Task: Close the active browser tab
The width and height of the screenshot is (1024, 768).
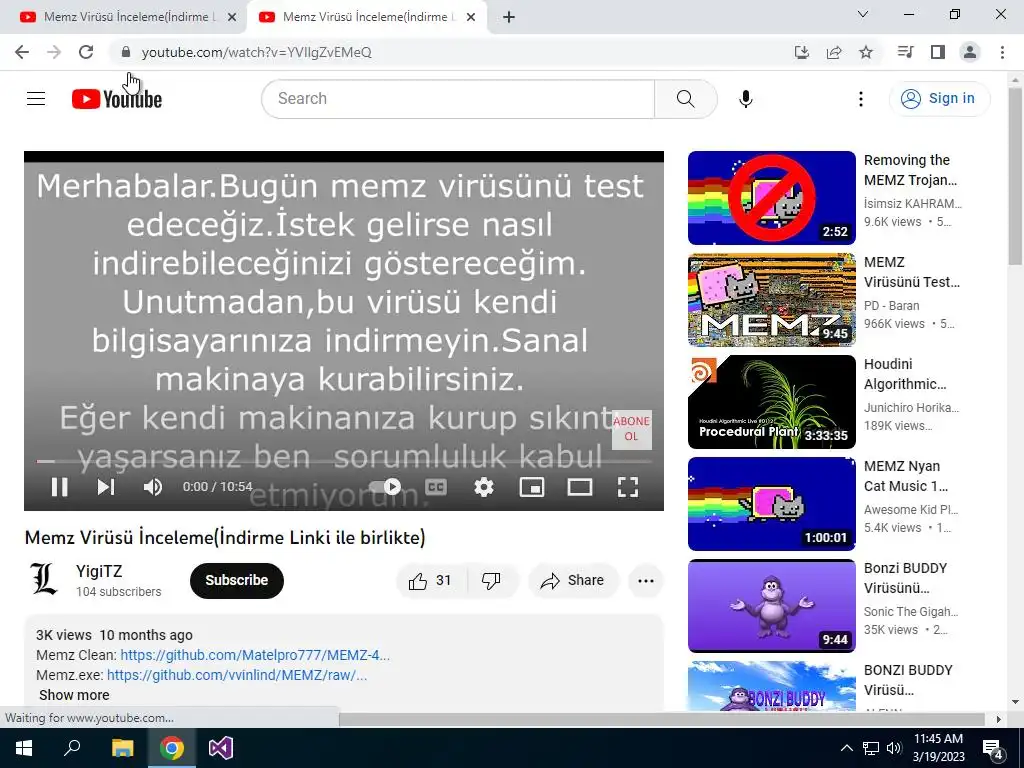Action: (471, 17)
